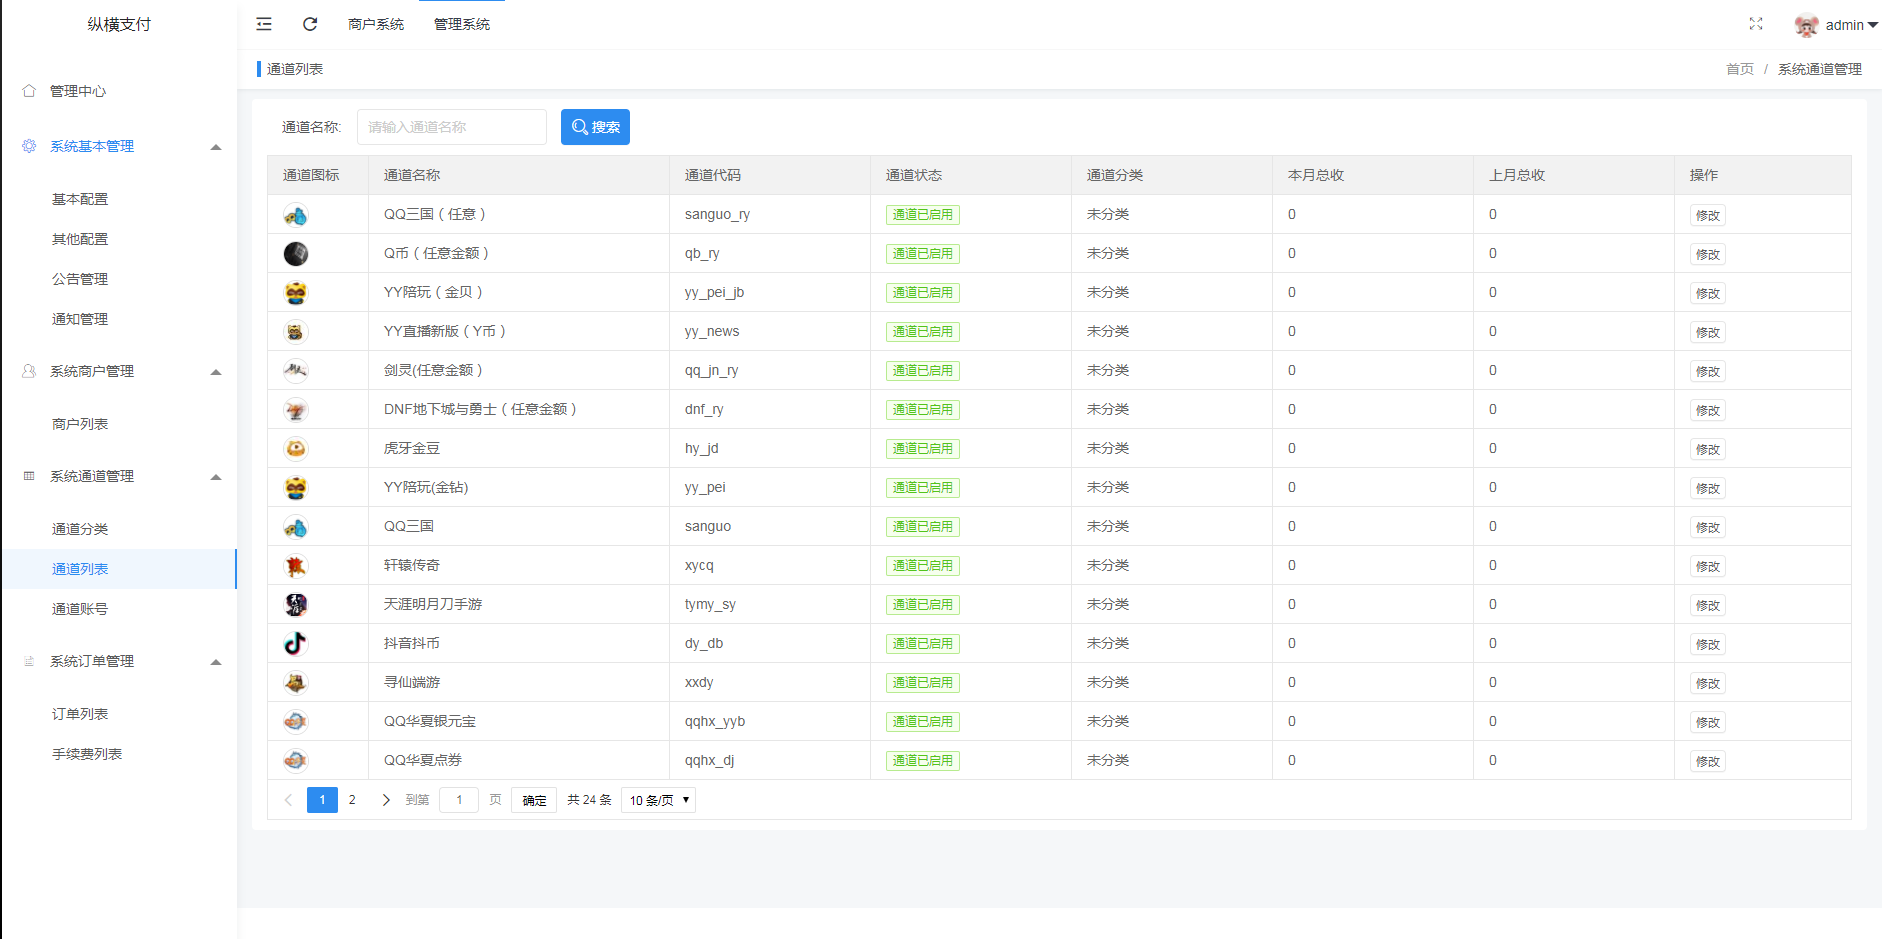Viewport: 1882px width, 939px height.
Task: Click next page arrow in pagination
Action: 386,800
